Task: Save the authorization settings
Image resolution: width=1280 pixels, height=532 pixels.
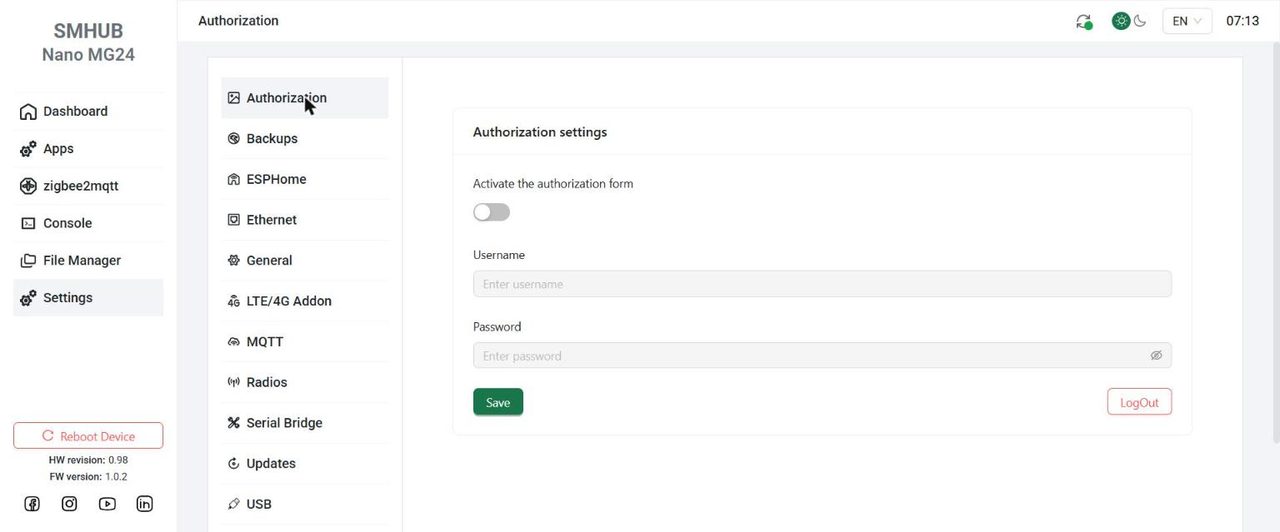Action: [x=498, y=402]
